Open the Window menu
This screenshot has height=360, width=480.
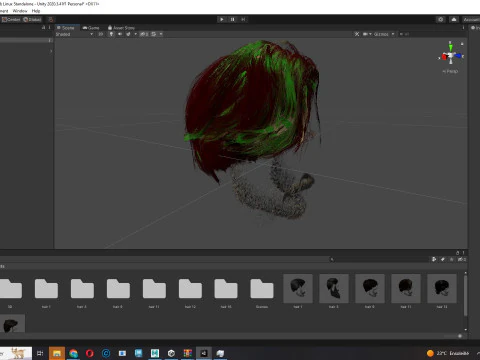tap(20, 11)
